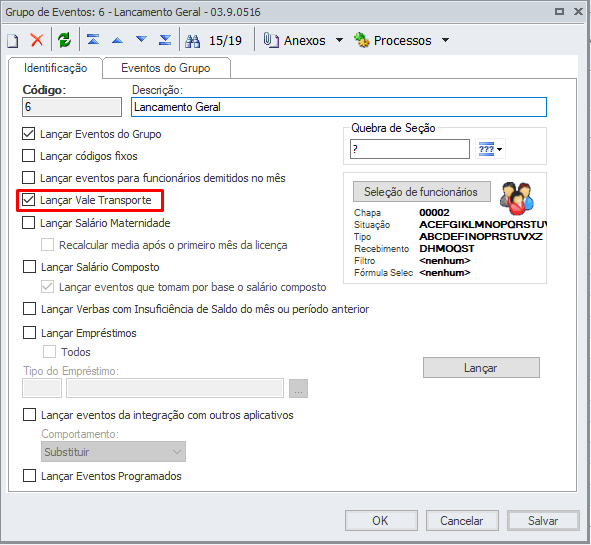The width and height of the screenshot is (591, 545).
Task: Click the record counter 15/19
Action: tap(225, 40)
